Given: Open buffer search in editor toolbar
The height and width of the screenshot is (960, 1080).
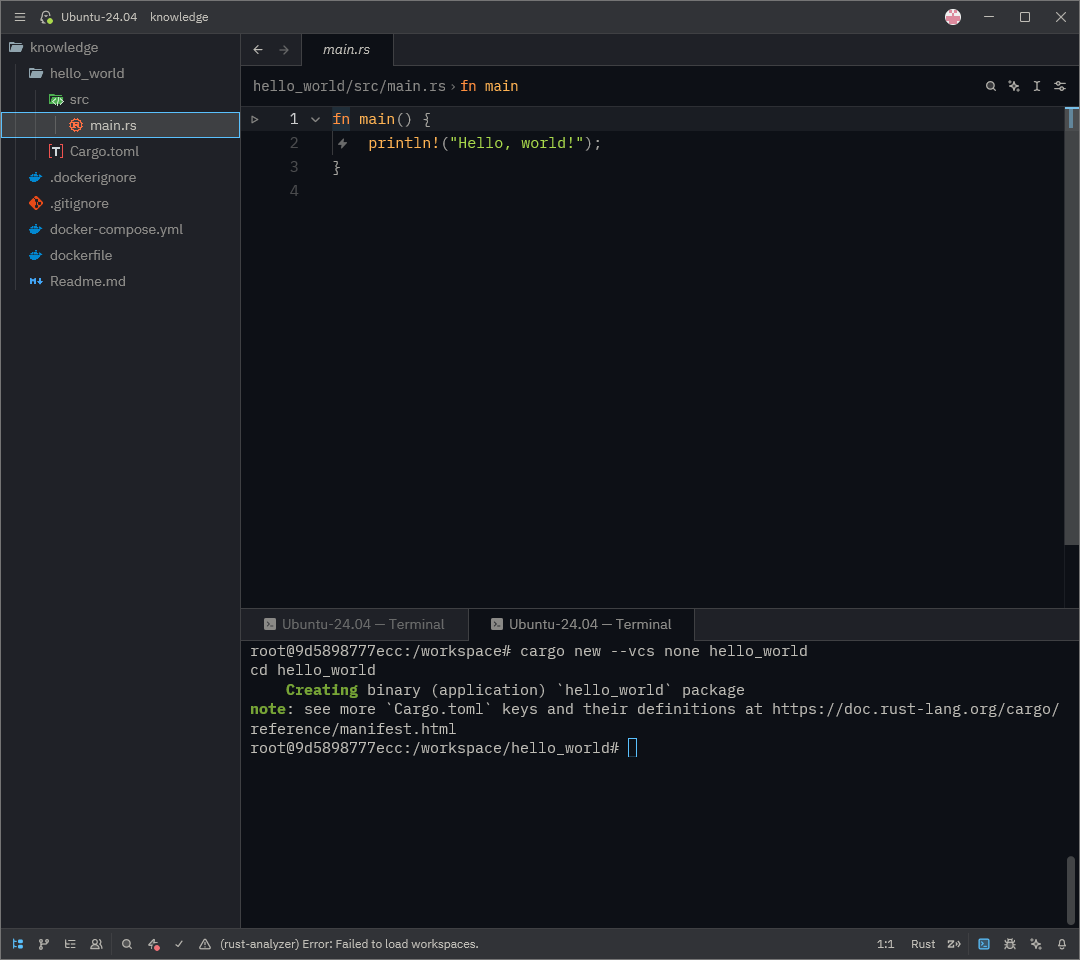Looking at the screenshot, I should point(990,86).
